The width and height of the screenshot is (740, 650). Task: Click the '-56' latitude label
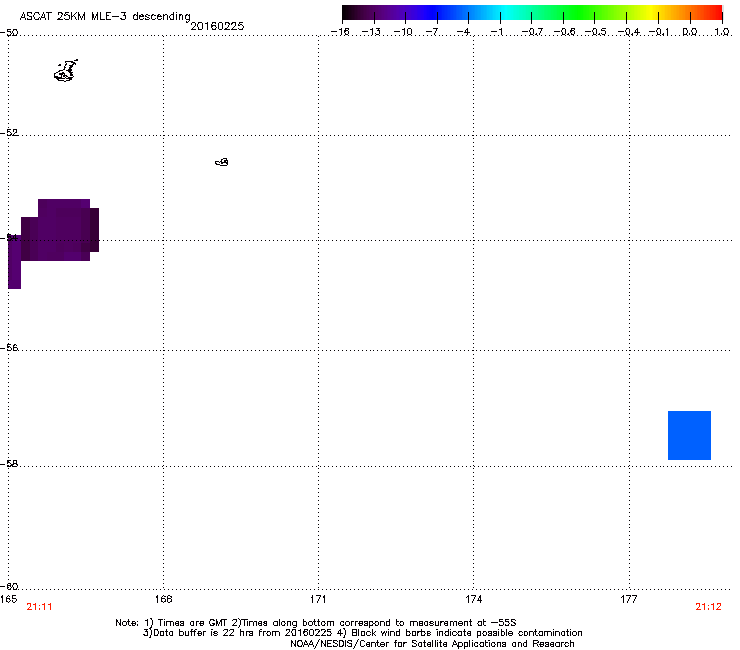pyautogui.click(x=9, y=347)
